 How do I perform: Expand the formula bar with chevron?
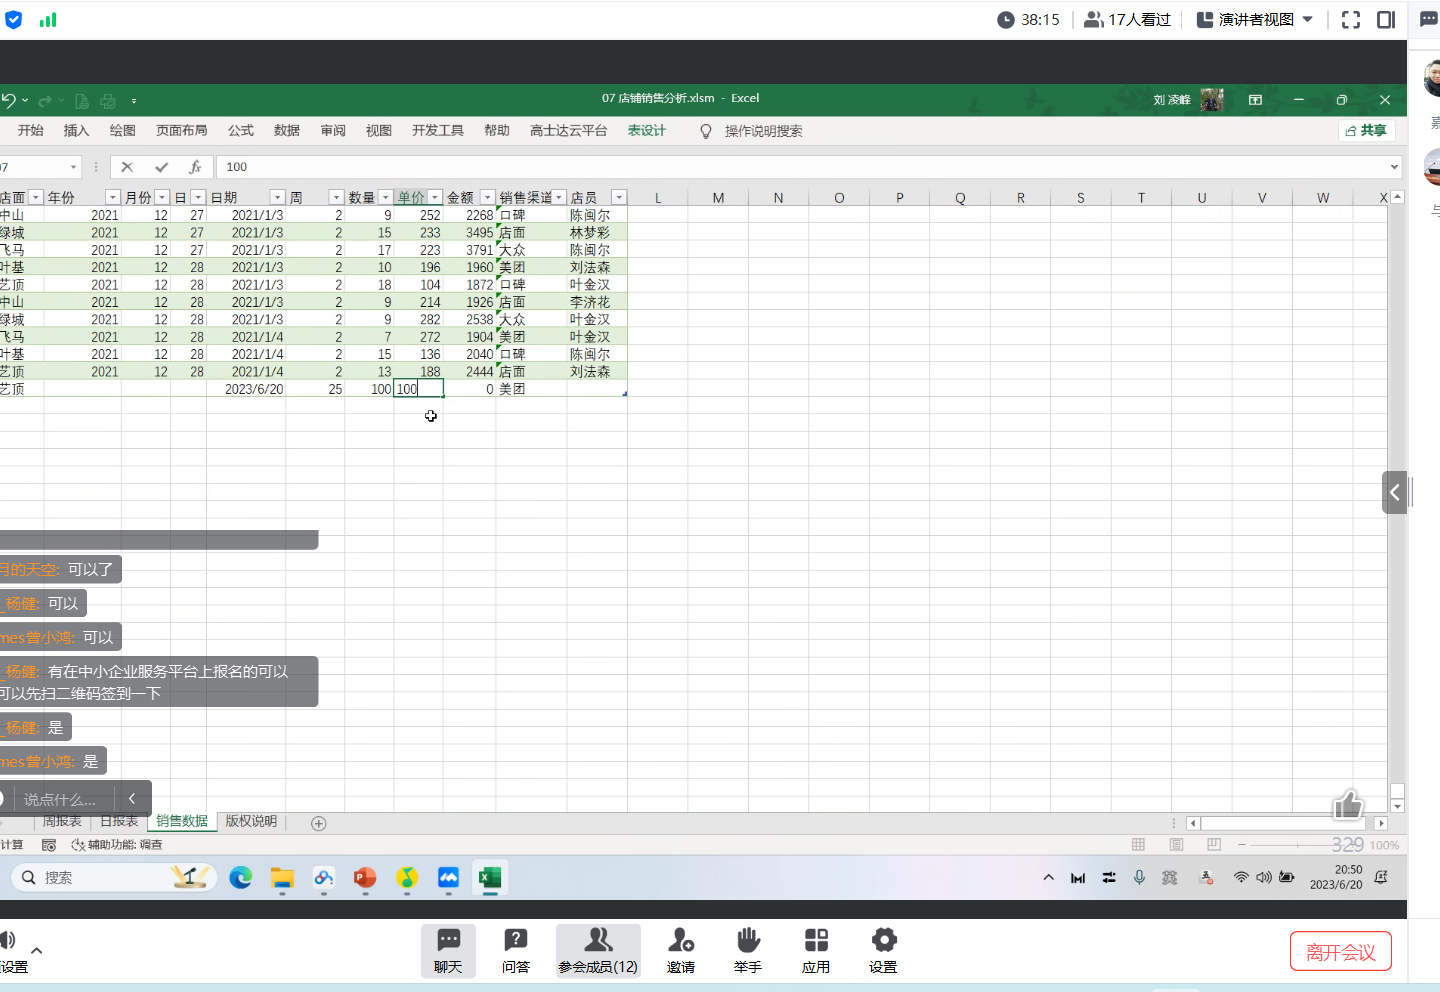1394,167
